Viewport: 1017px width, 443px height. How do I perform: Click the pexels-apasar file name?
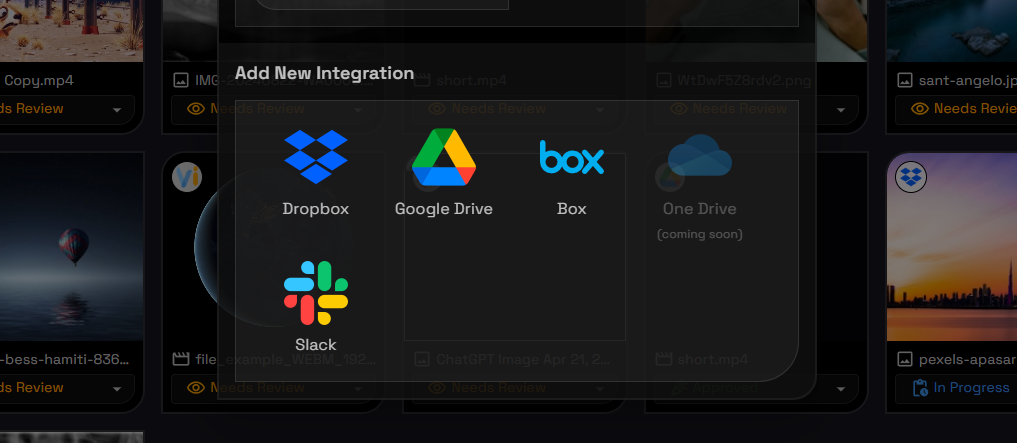(x=968, y=359)
